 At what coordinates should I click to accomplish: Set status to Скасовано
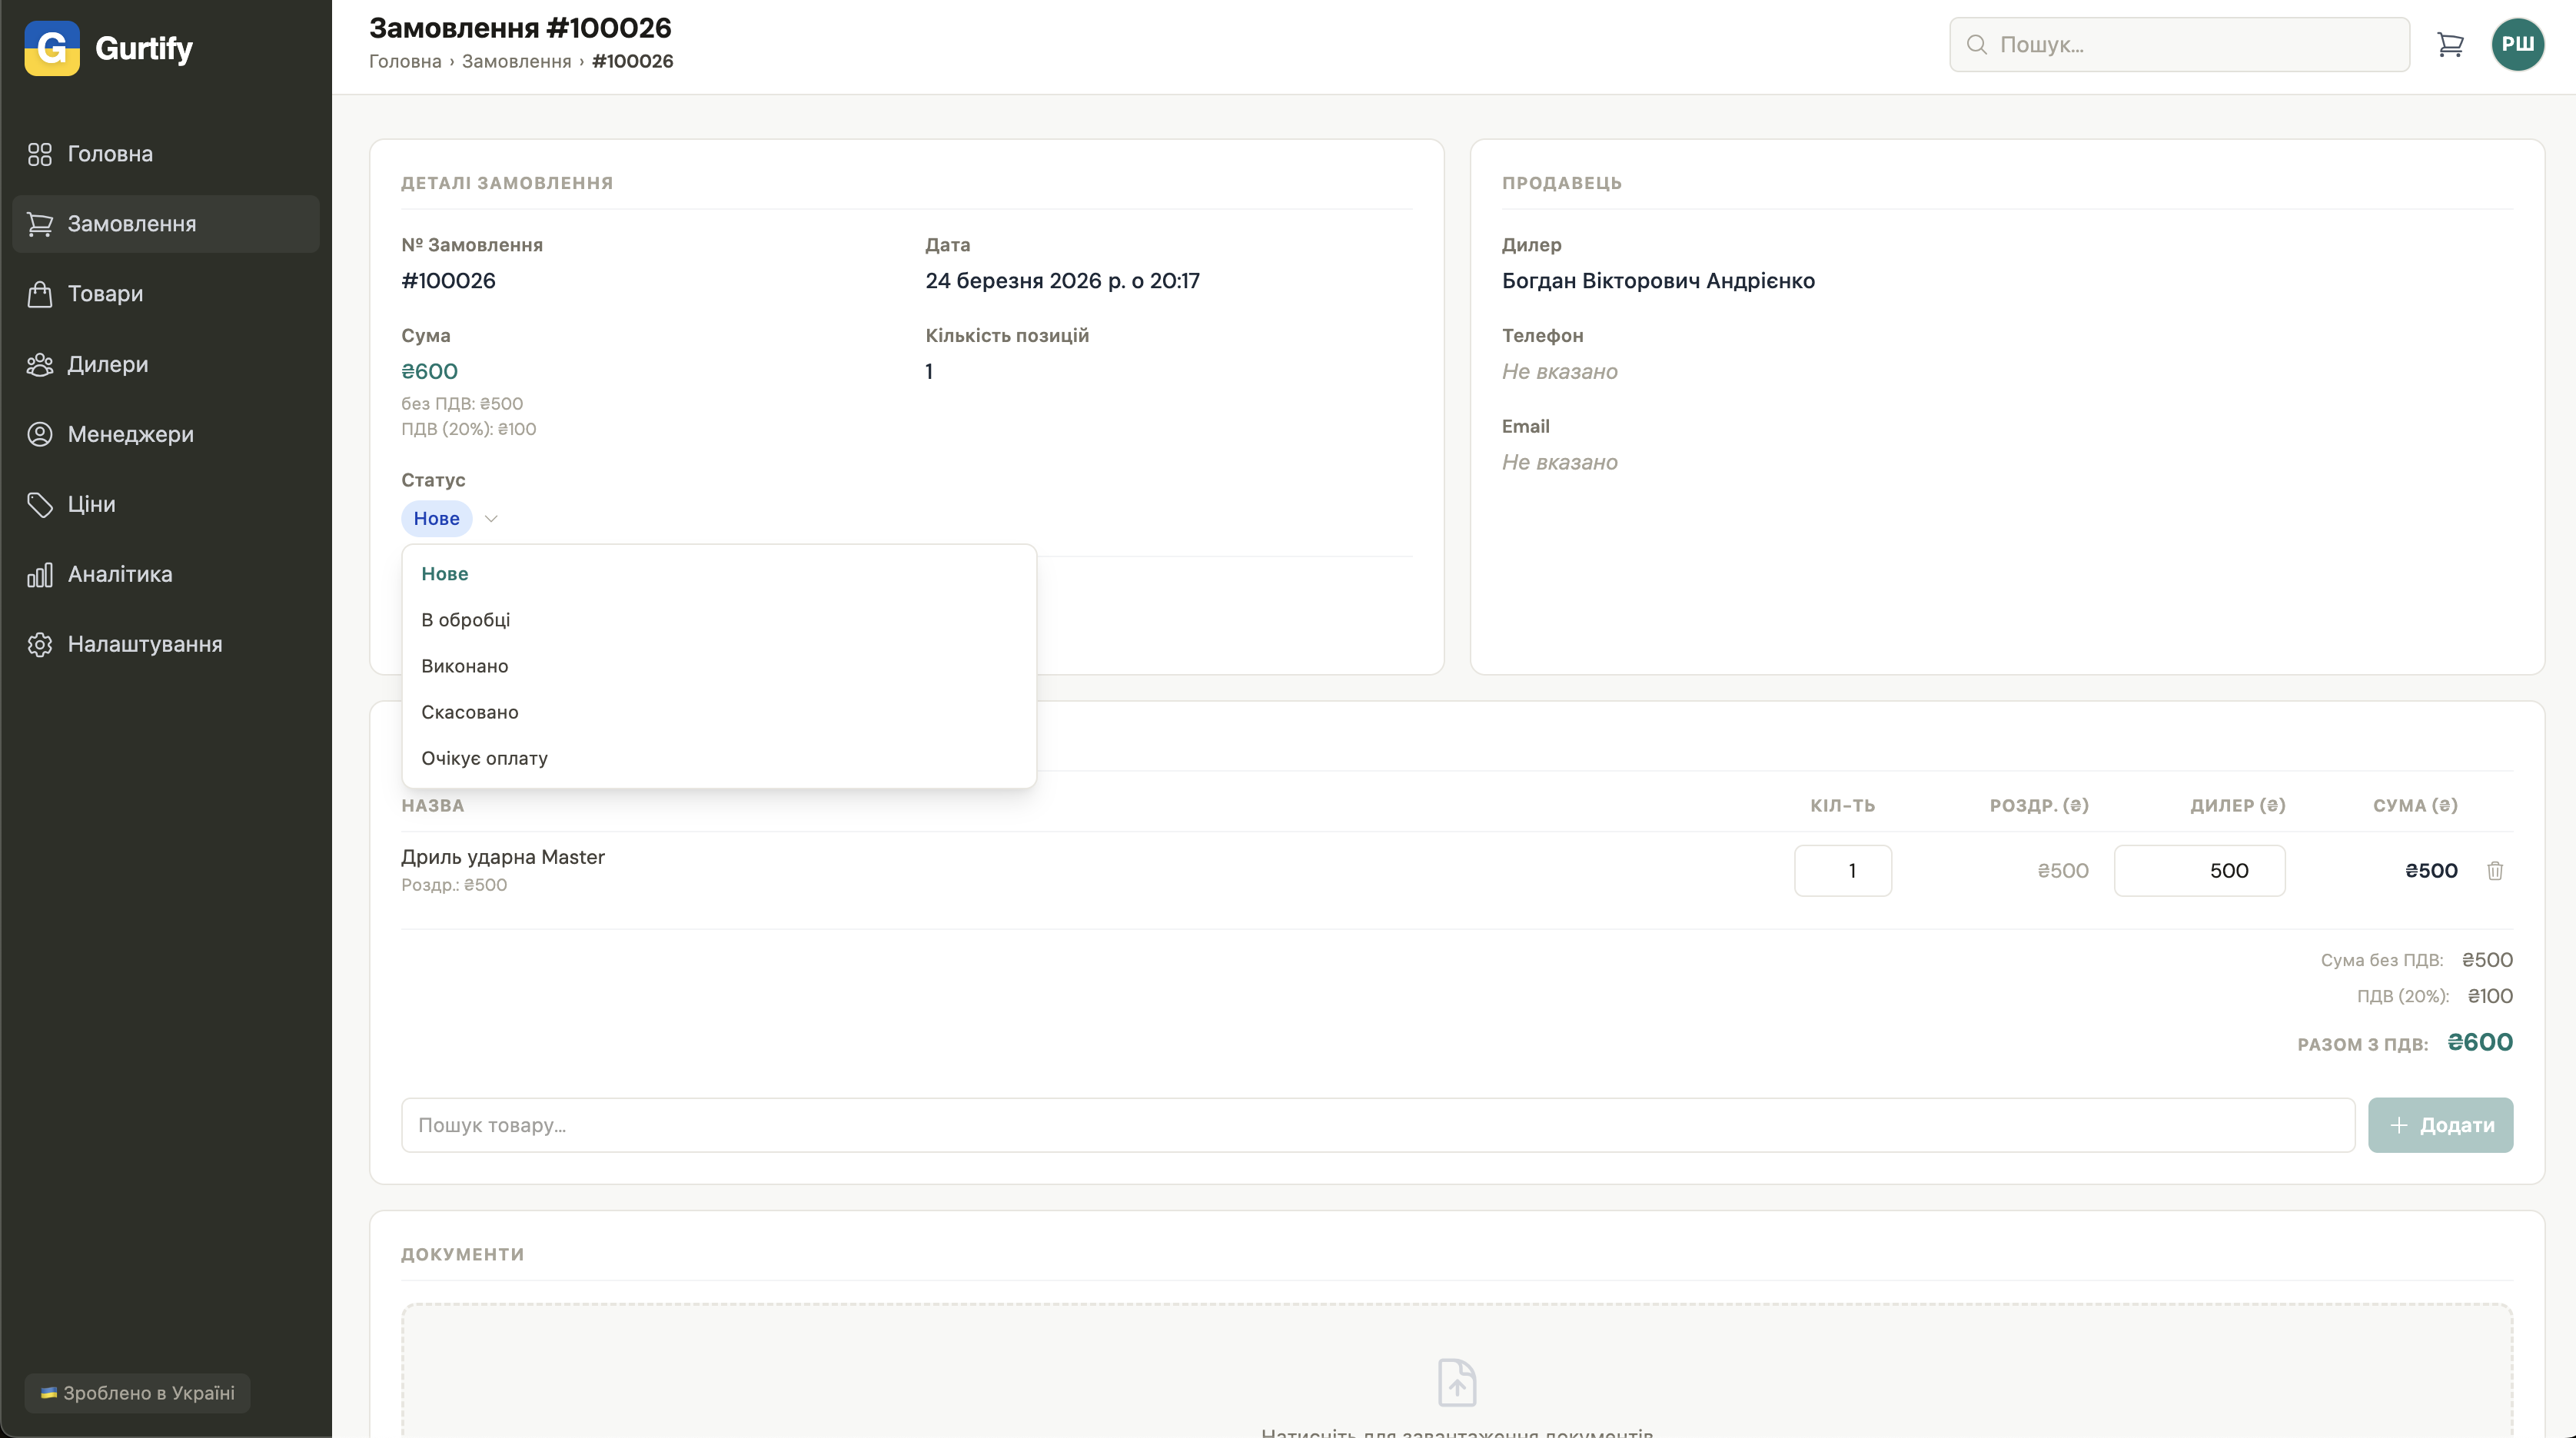470,712
